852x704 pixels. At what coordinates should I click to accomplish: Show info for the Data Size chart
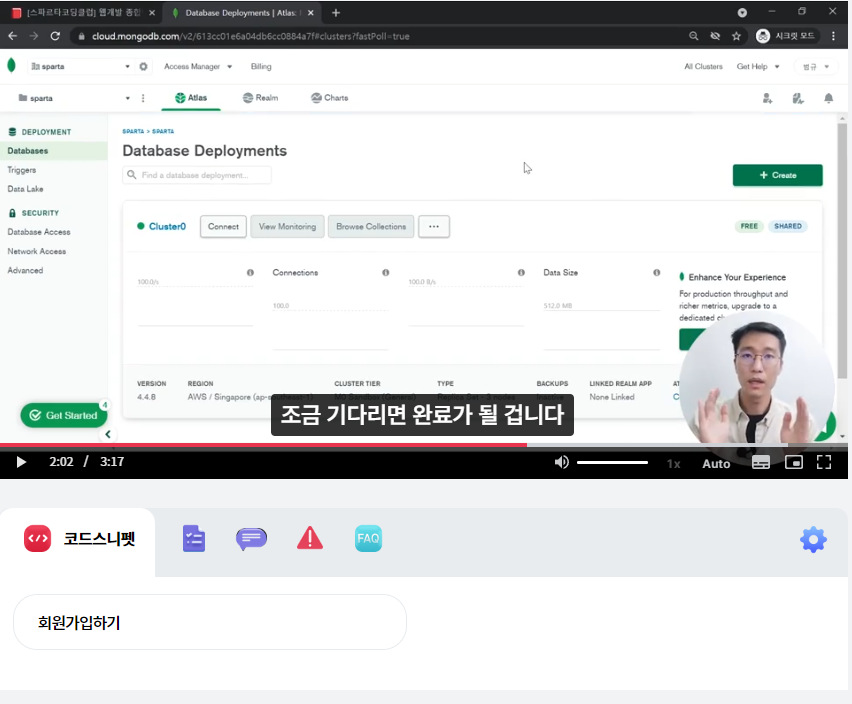656,273
